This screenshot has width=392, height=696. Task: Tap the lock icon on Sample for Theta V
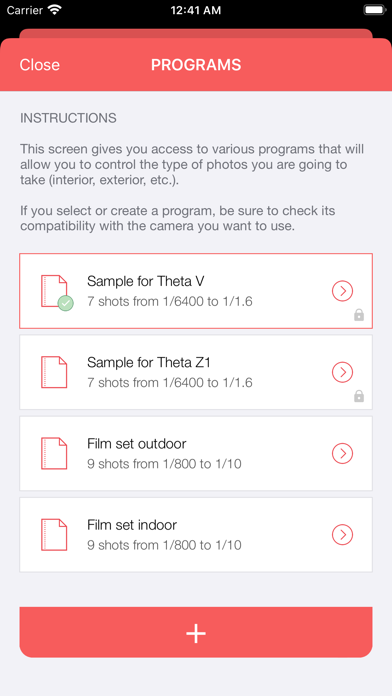coord(359,315)
